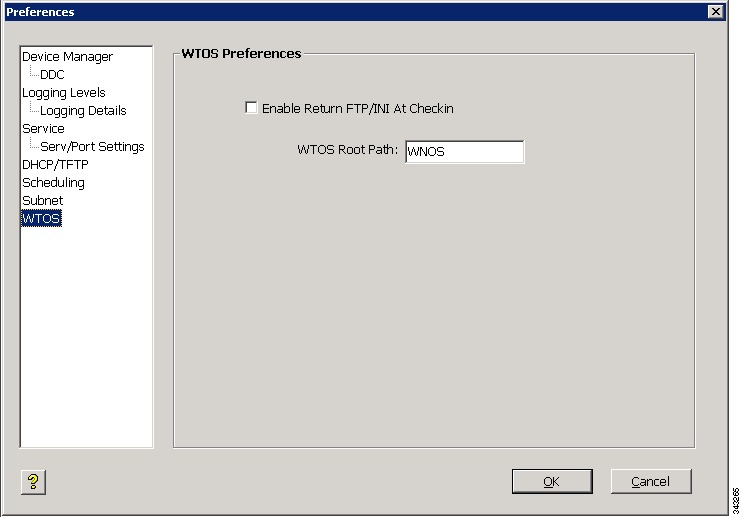Select Subnet preferences
This screenshot has width=743, height=517.
pos(42,201)
